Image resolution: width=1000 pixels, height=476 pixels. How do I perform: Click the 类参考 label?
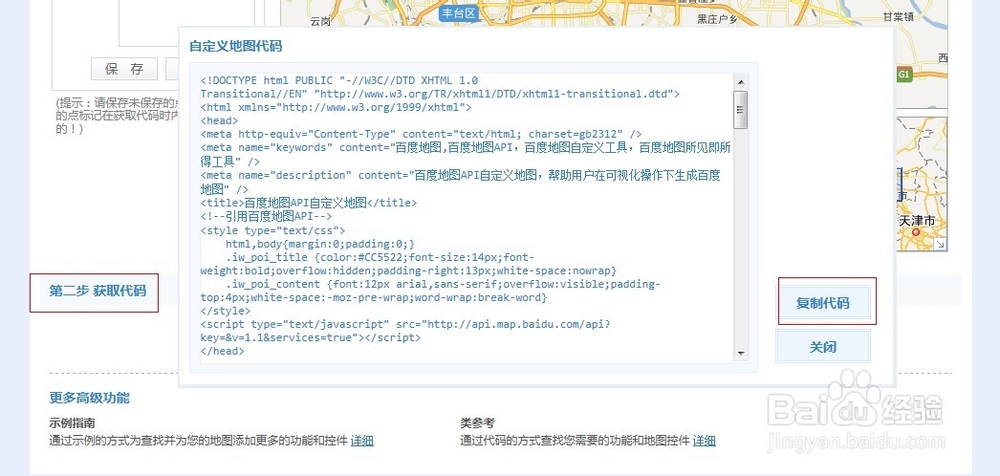[477, 423]
